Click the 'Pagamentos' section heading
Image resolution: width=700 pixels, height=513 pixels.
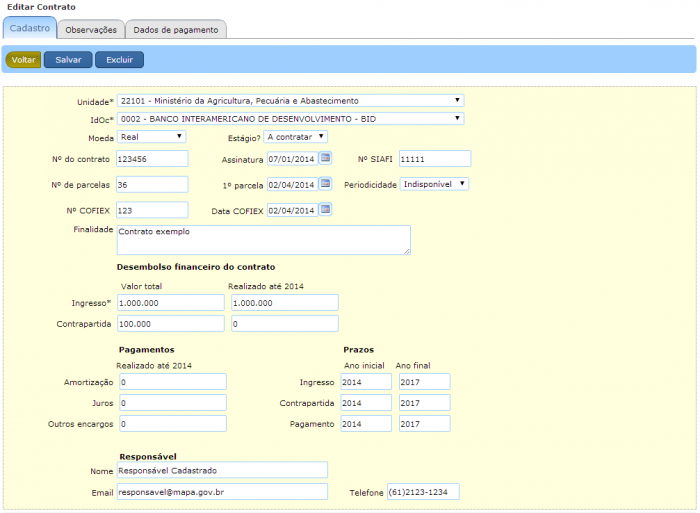coord(146,350)
